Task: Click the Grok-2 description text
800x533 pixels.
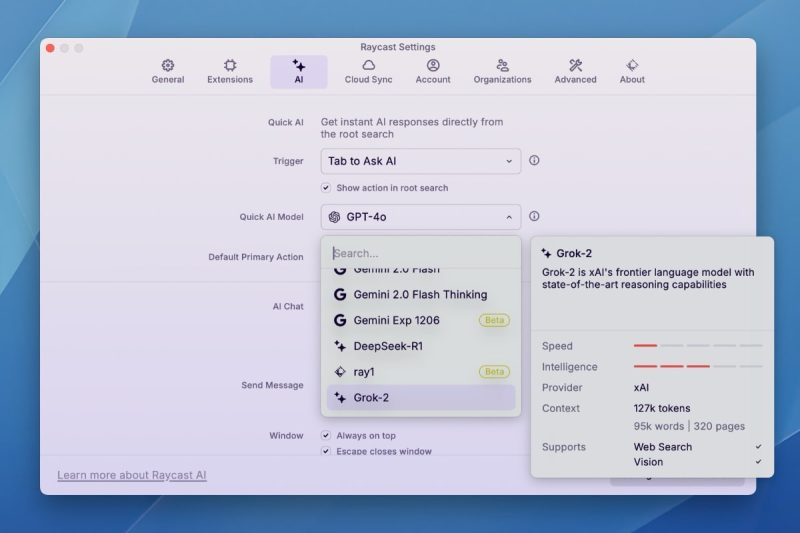Action: click(648, 278)
